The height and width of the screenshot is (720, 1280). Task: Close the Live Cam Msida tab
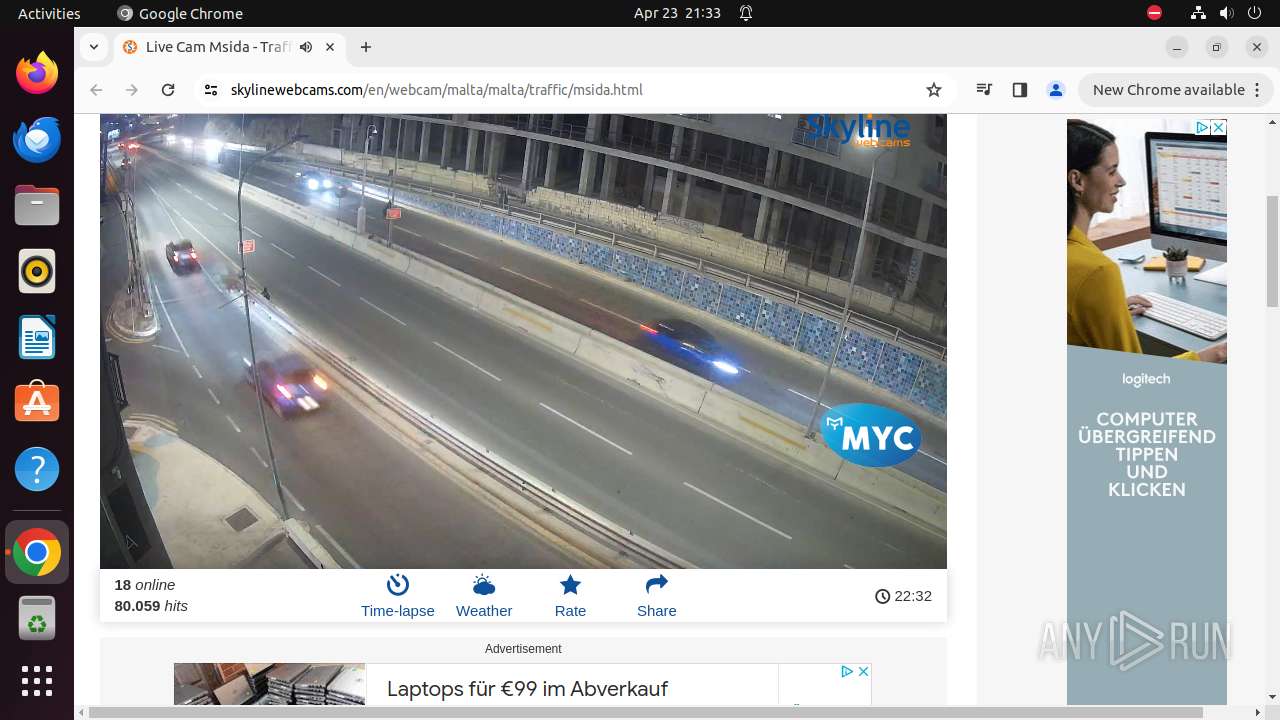click(330, 47)
